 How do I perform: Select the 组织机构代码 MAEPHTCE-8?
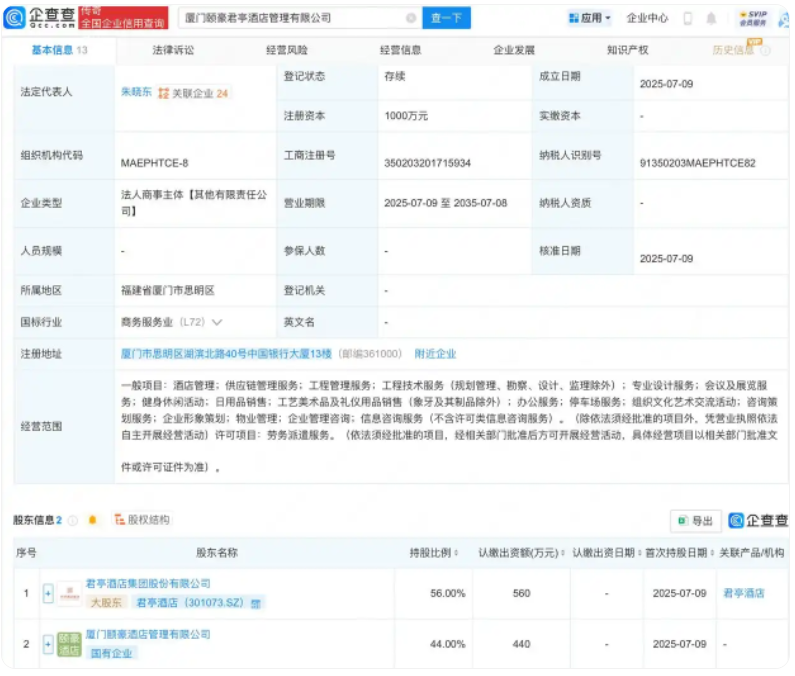tap(154, 163)
